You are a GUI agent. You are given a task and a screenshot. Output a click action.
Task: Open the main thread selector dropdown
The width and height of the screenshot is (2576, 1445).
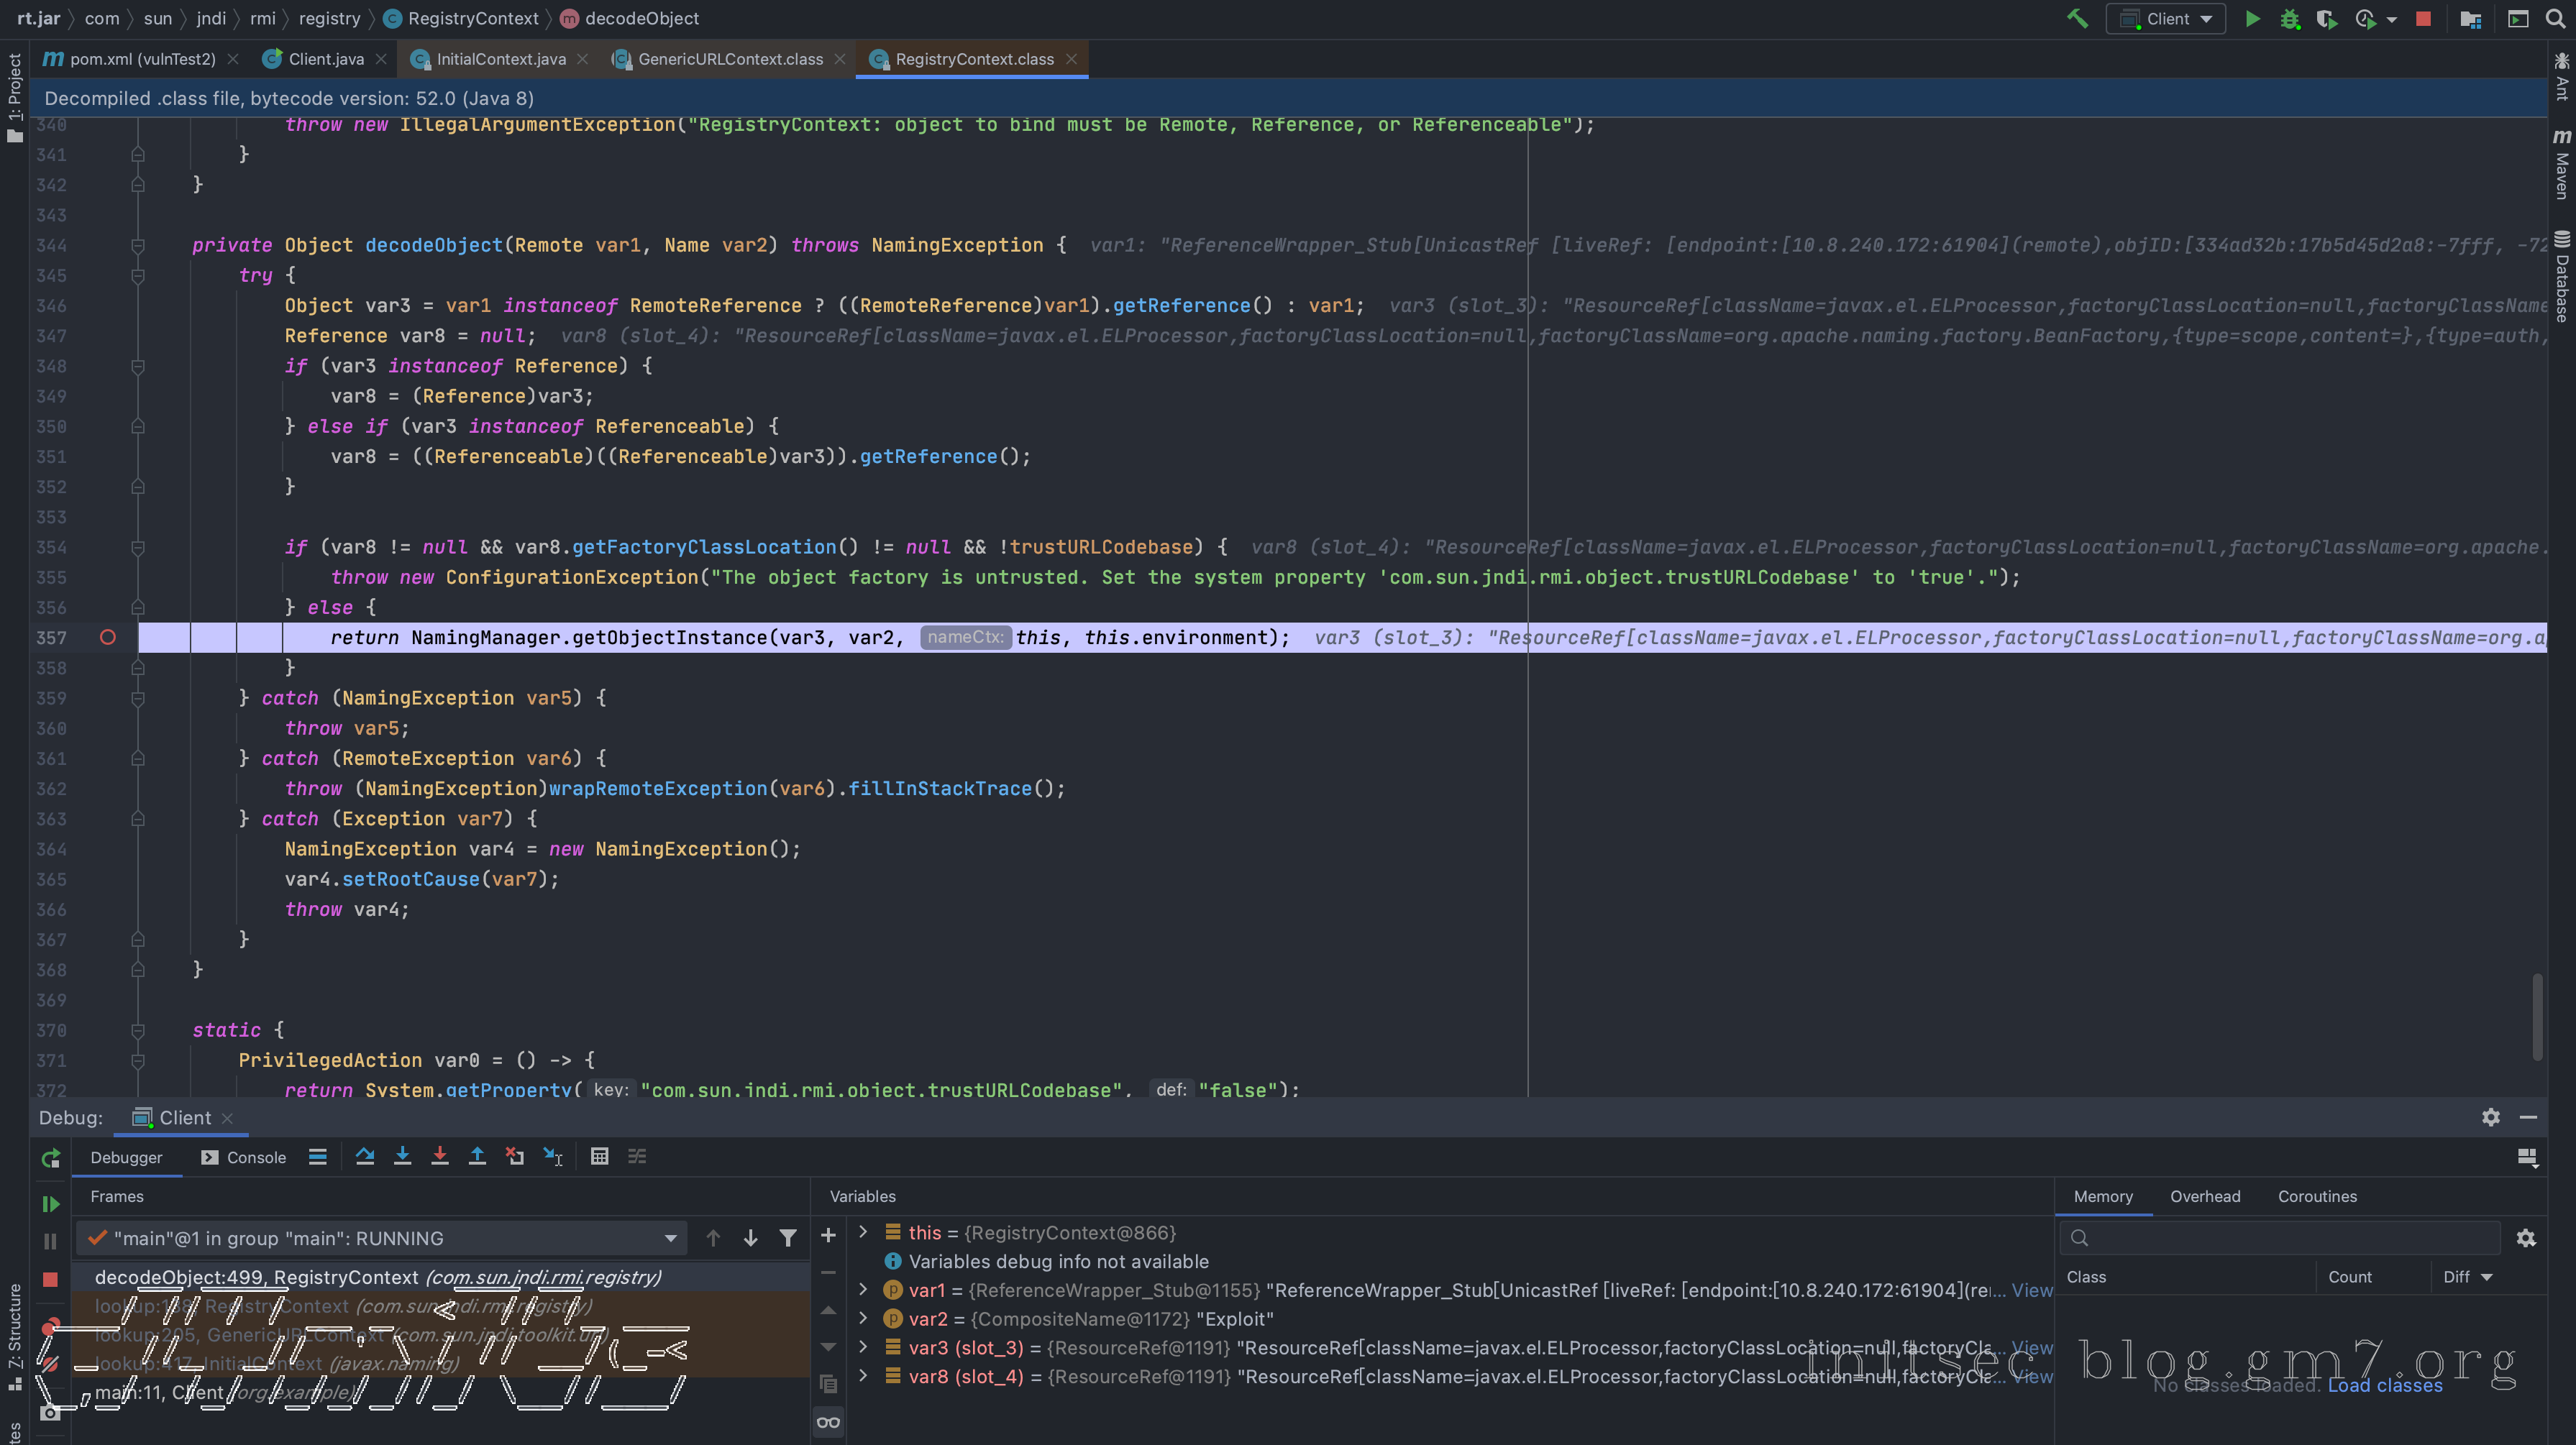coord(381,1238)
